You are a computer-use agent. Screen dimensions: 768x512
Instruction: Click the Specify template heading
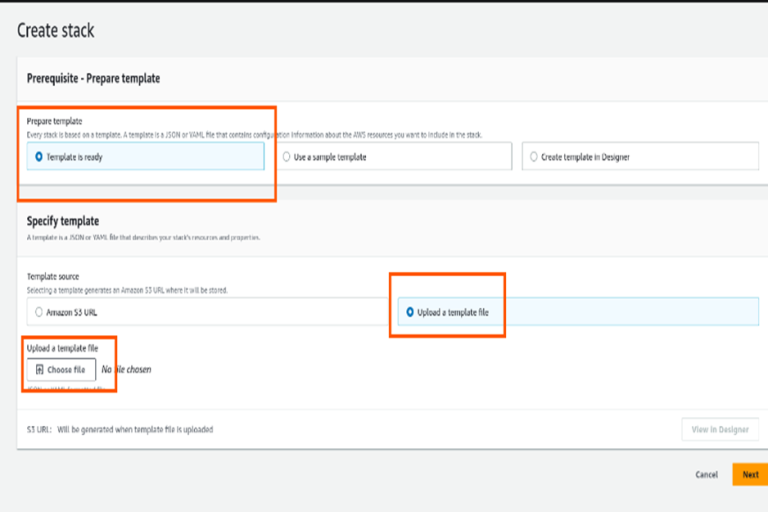[63, 221]
